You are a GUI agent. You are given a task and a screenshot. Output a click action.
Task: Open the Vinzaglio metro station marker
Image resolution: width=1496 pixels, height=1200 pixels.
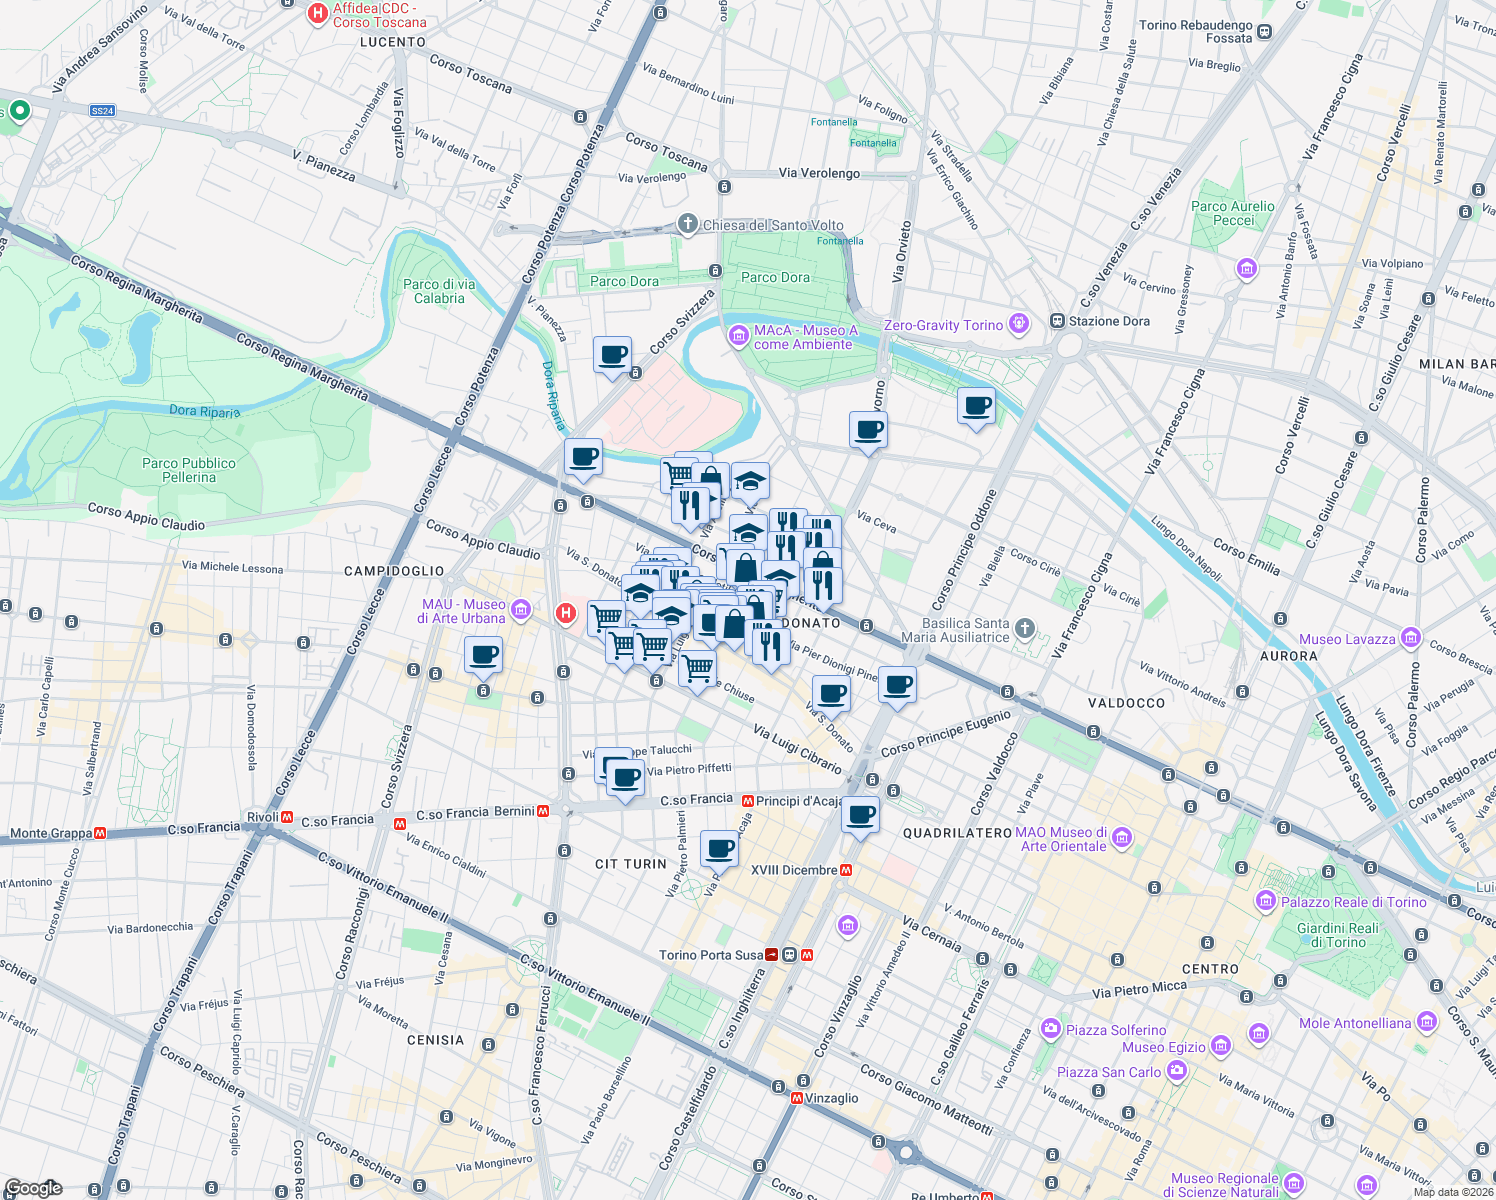tap(796, 1098)
